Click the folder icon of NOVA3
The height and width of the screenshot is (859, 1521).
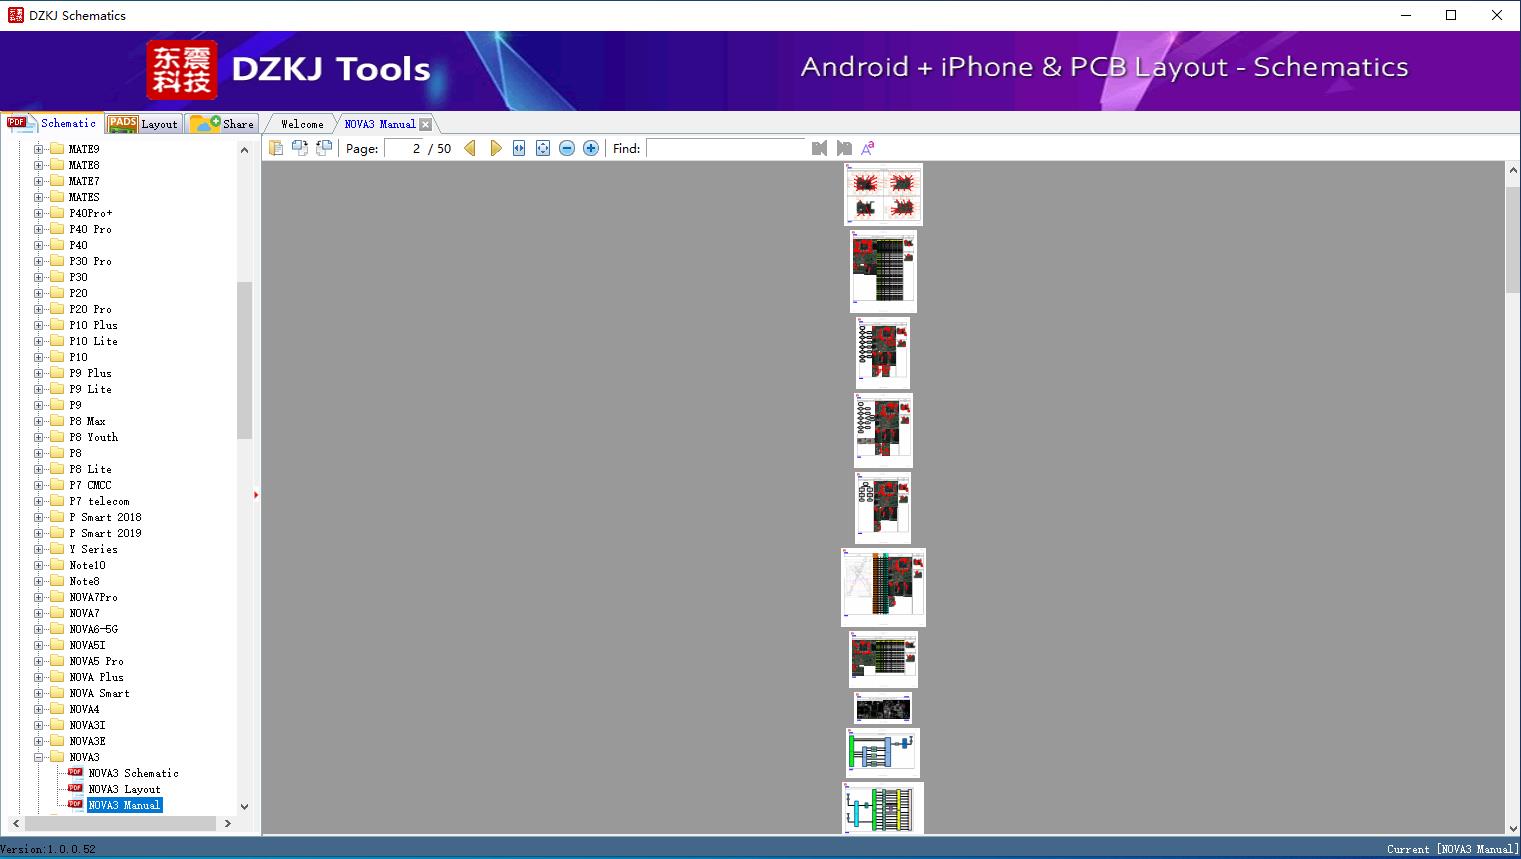57,757
